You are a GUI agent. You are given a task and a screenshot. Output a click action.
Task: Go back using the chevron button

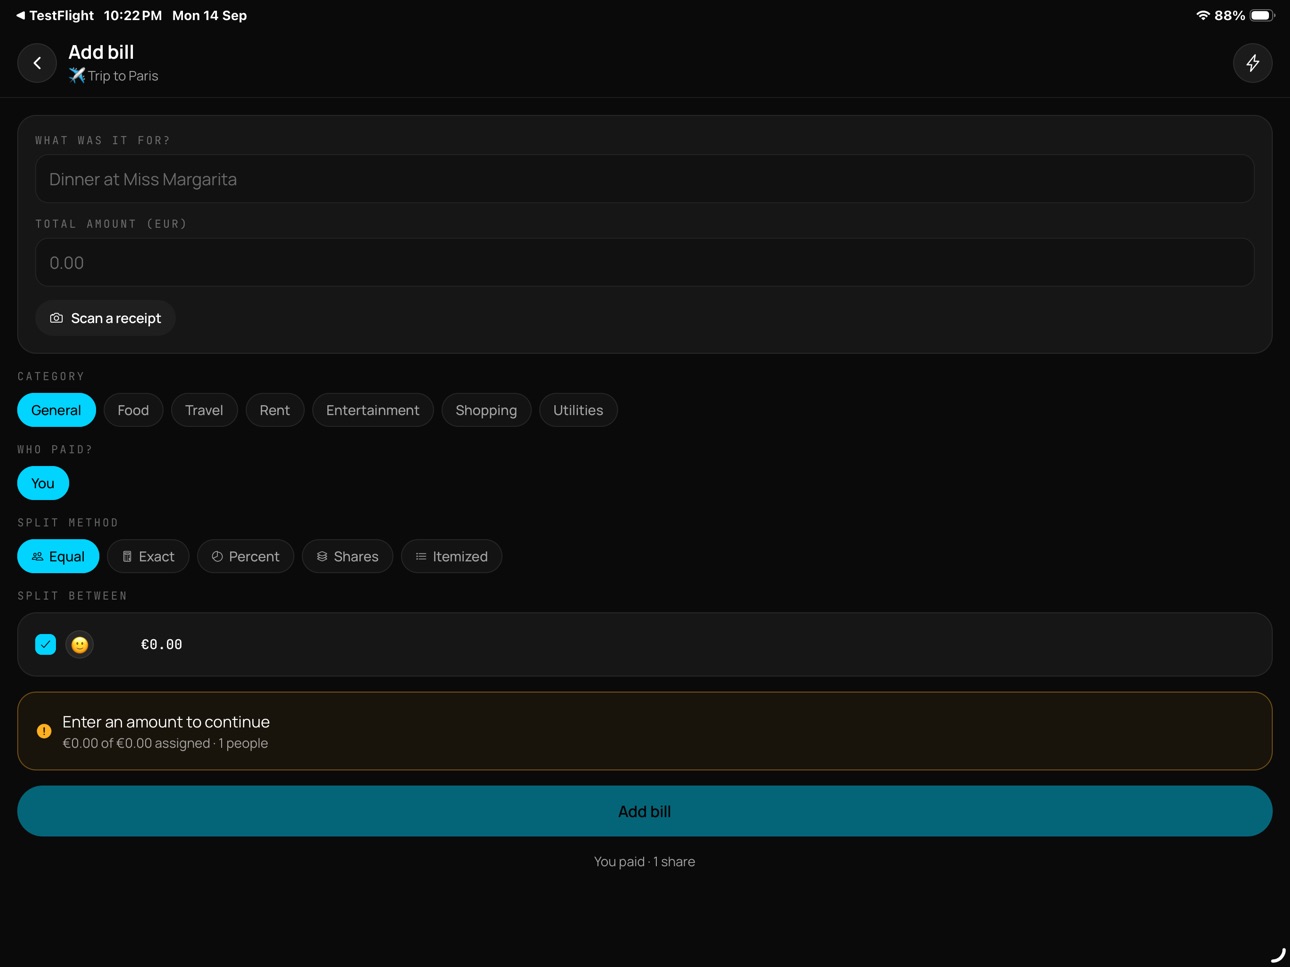37,63
